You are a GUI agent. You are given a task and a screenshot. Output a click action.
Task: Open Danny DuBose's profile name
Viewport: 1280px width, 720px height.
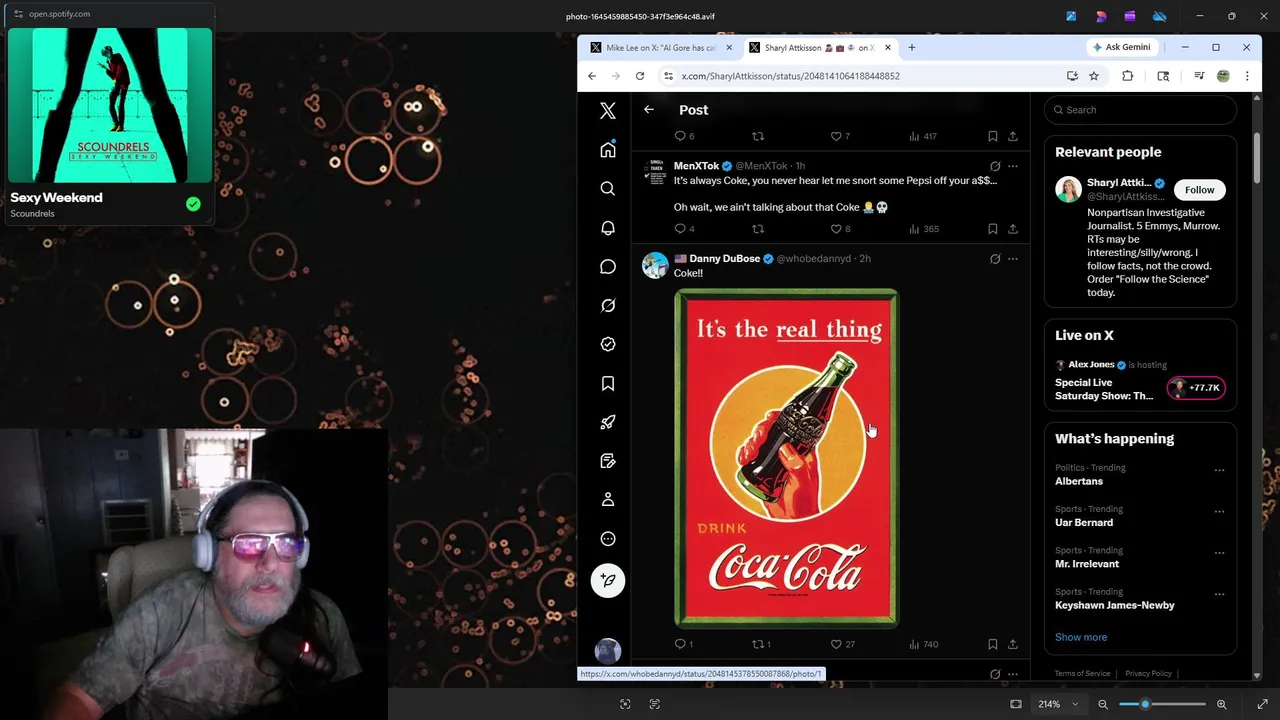[x=724, y=259]
